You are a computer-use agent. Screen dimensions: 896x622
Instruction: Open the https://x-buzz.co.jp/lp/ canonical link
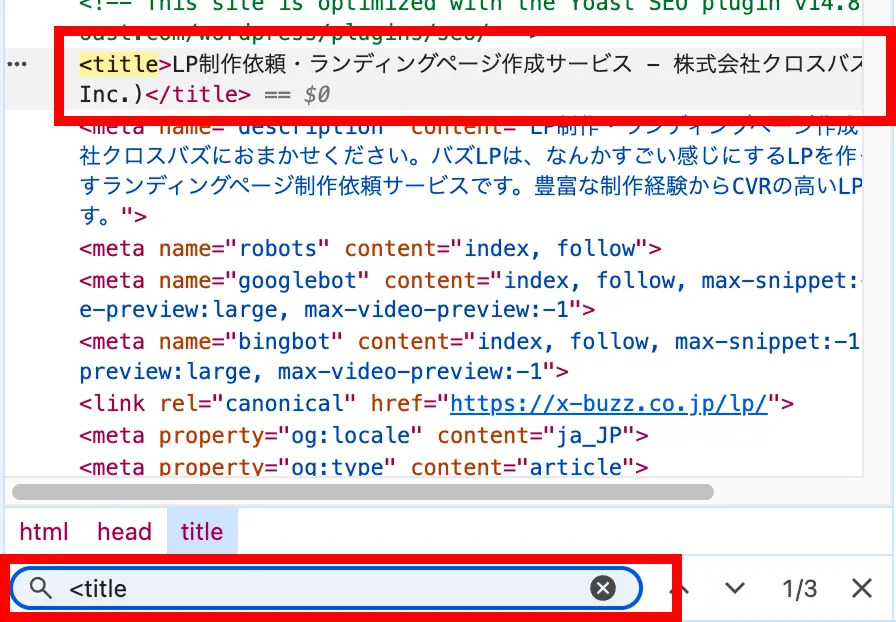tap(609, 404)
